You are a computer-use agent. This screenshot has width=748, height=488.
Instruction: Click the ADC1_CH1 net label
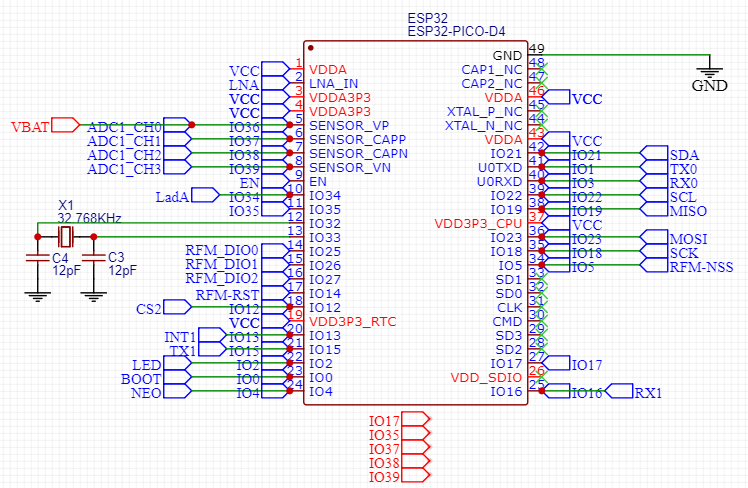pos(124,141)
